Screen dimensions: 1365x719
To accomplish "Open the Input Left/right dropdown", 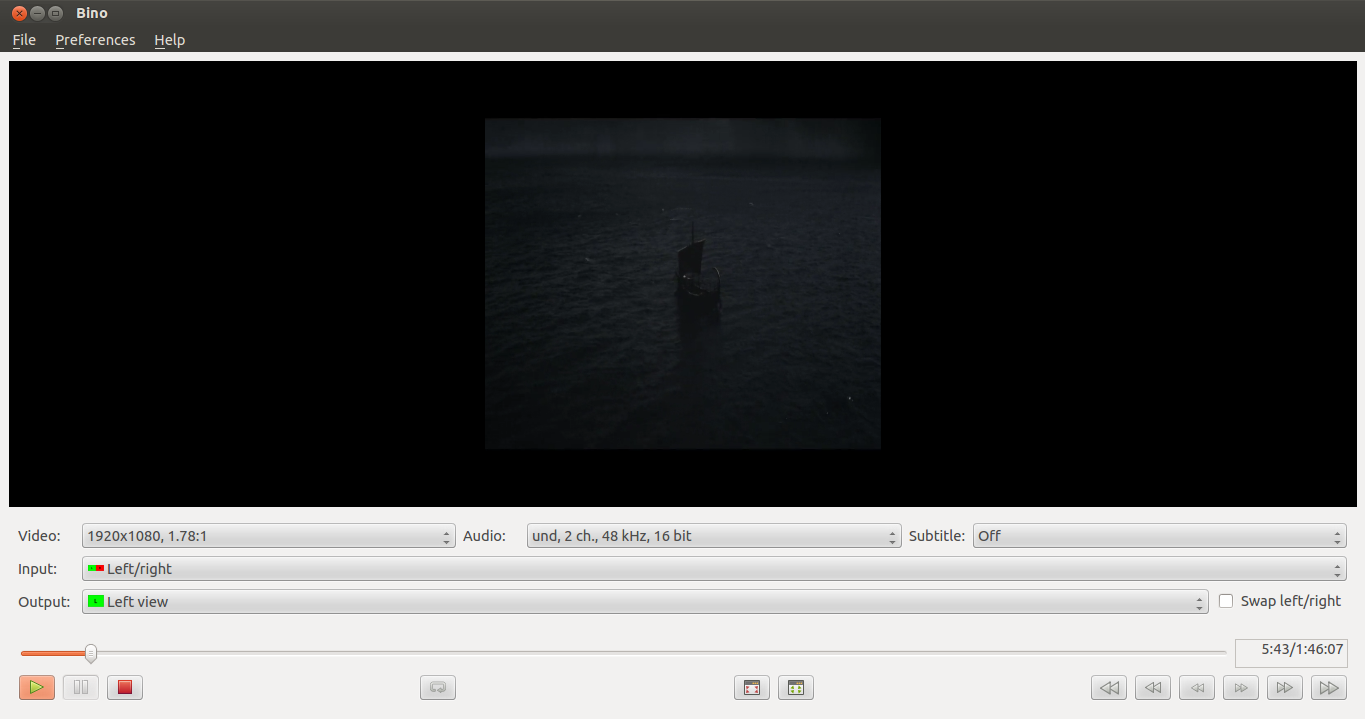I will click(713, 569).
